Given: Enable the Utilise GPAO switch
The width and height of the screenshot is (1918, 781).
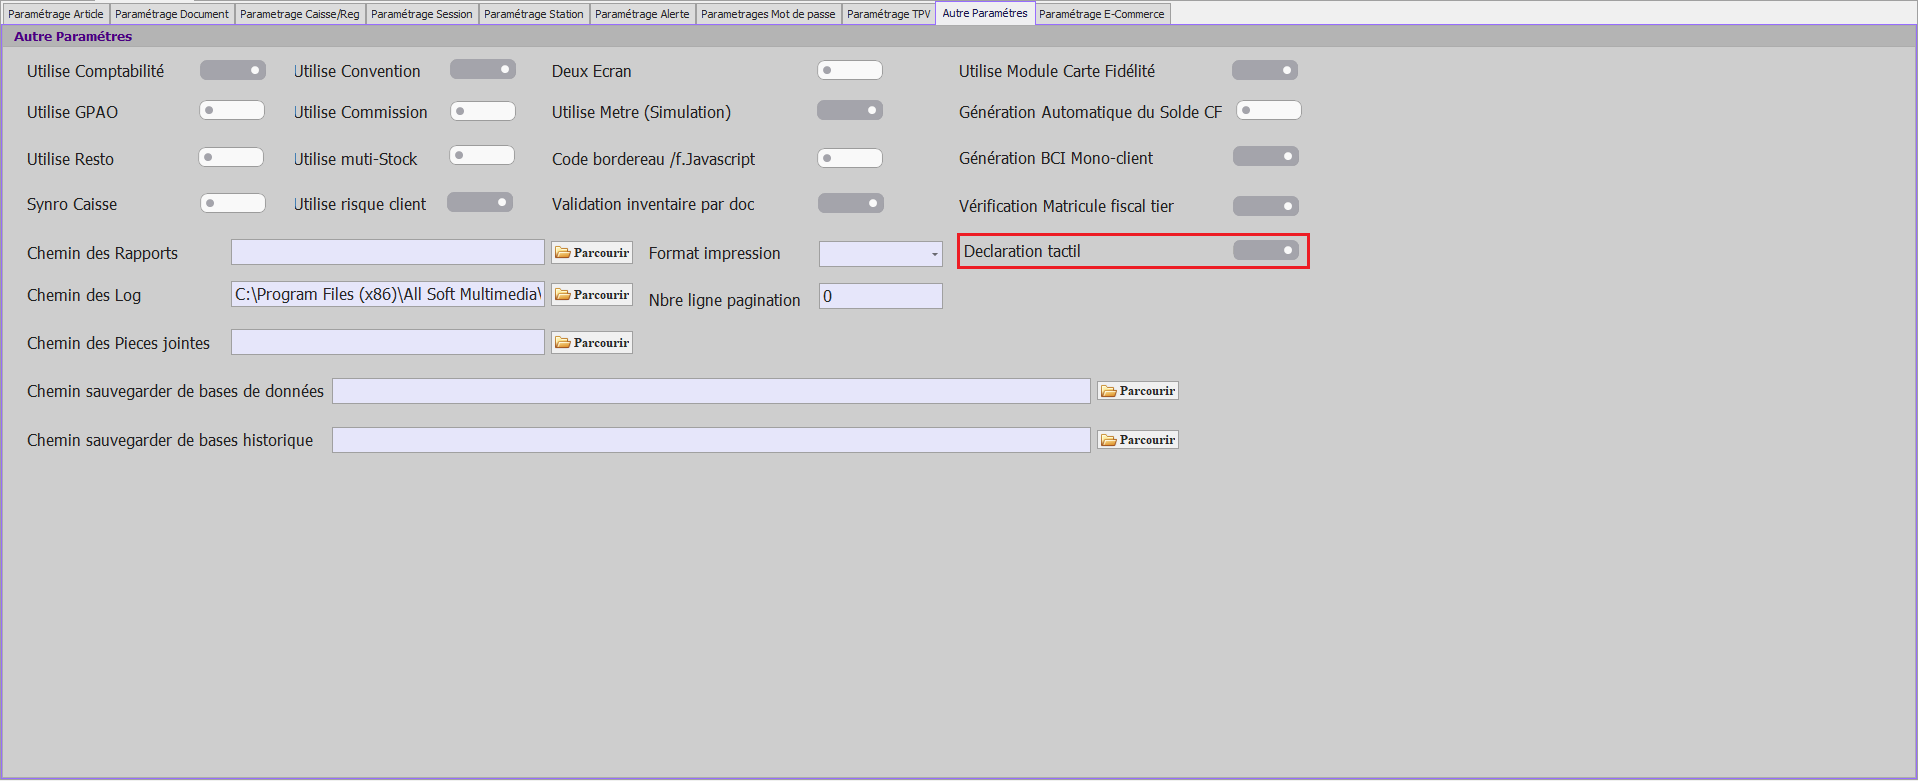Looking at the screenshot, I should [x=232, y=110].
